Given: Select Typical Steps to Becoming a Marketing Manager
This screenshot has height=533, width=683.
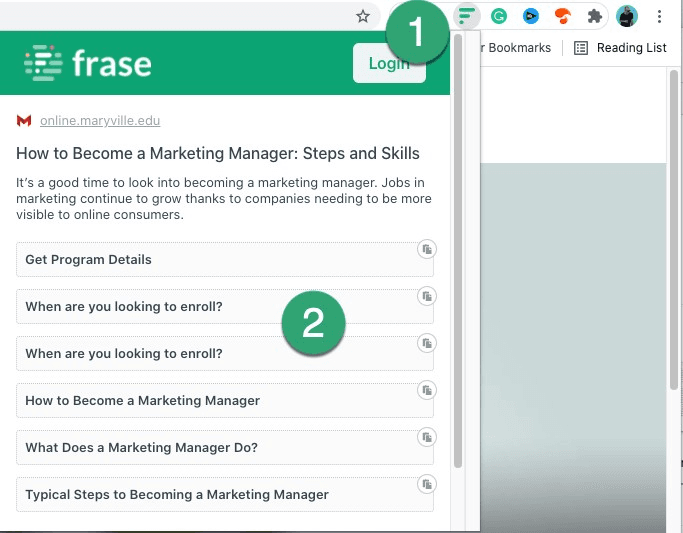Looking at the screenshot, I should point(225,495).
